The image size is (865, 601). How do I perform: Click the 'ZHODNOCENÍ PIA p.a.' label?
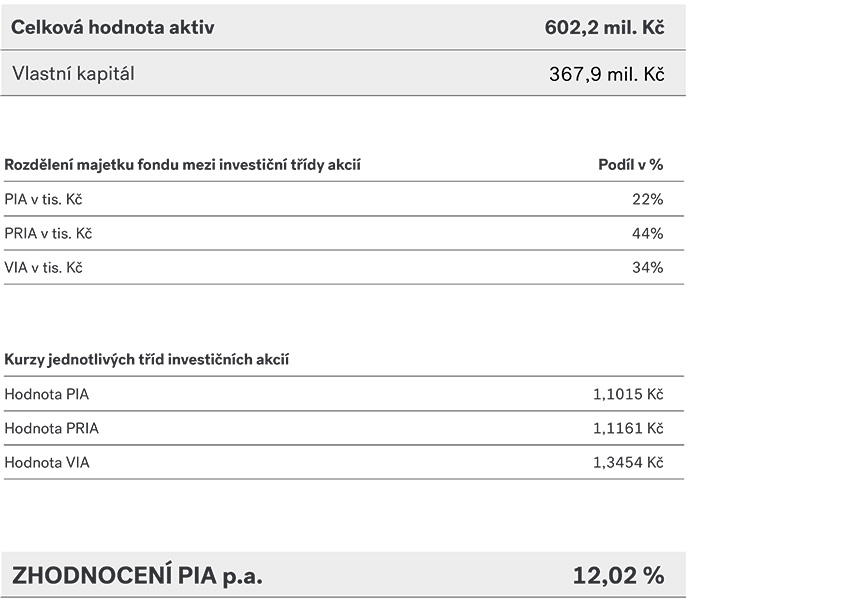coord(137,575)
